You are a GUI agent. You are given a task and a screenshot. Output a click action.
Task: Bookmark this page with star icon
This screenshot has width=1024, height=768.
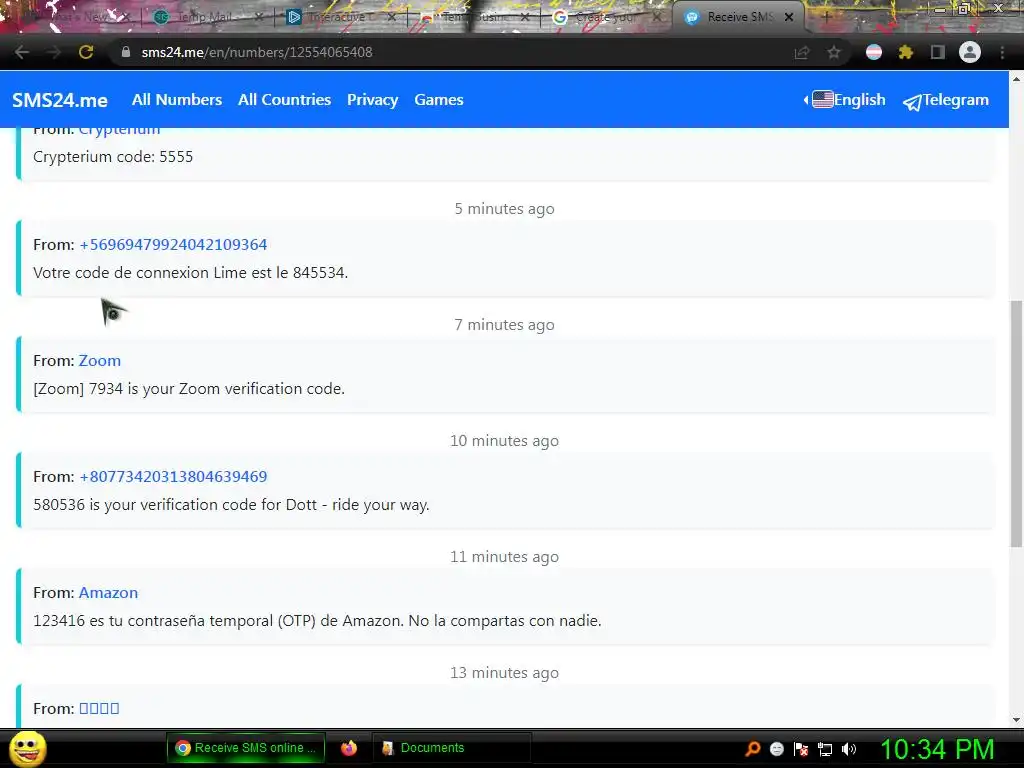point(834,52)
